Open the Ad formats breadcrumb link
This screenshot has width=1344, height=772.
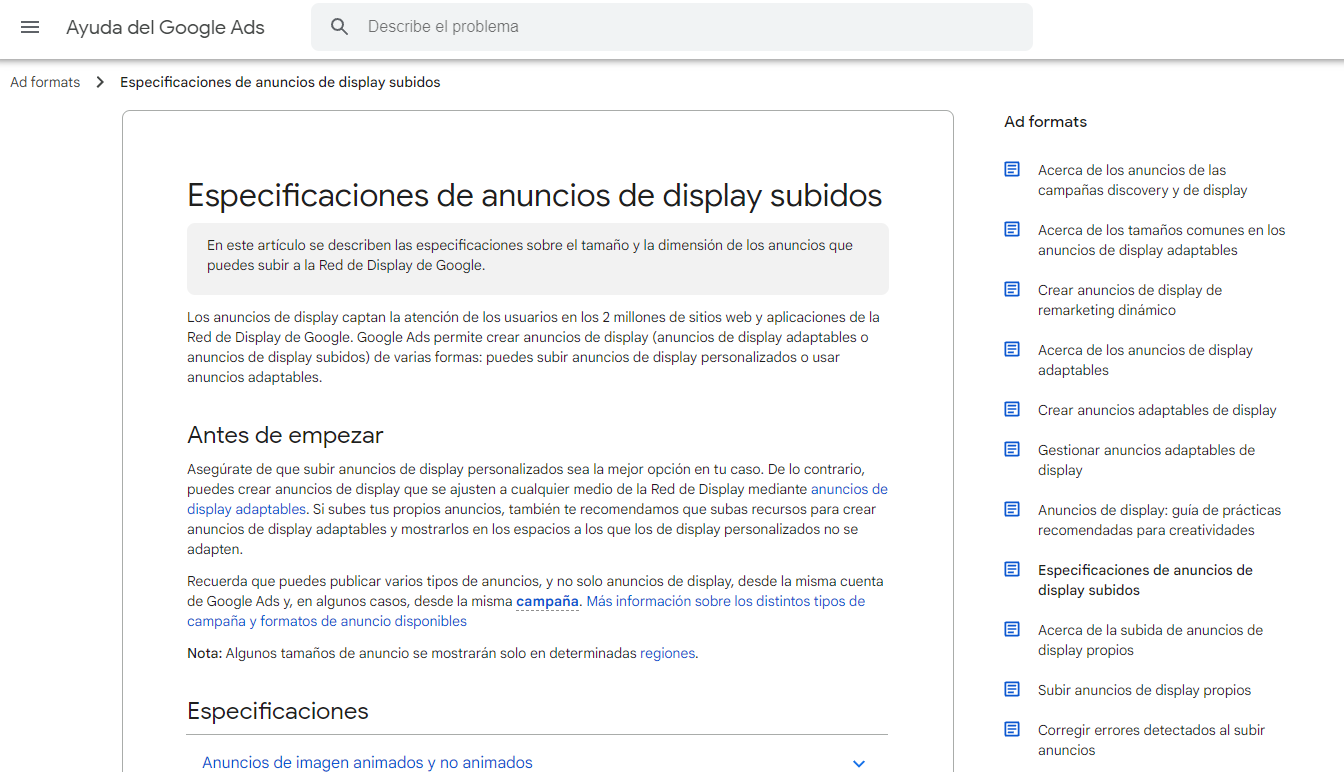45,82
